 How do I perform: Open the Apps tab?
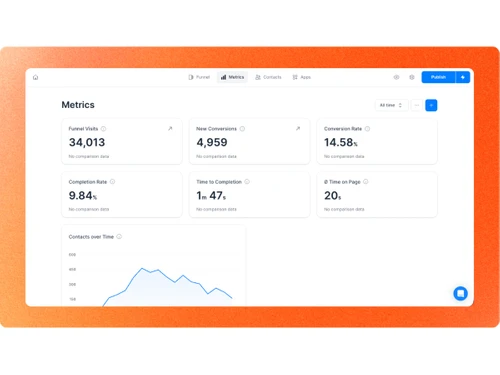tap(302, 77)
